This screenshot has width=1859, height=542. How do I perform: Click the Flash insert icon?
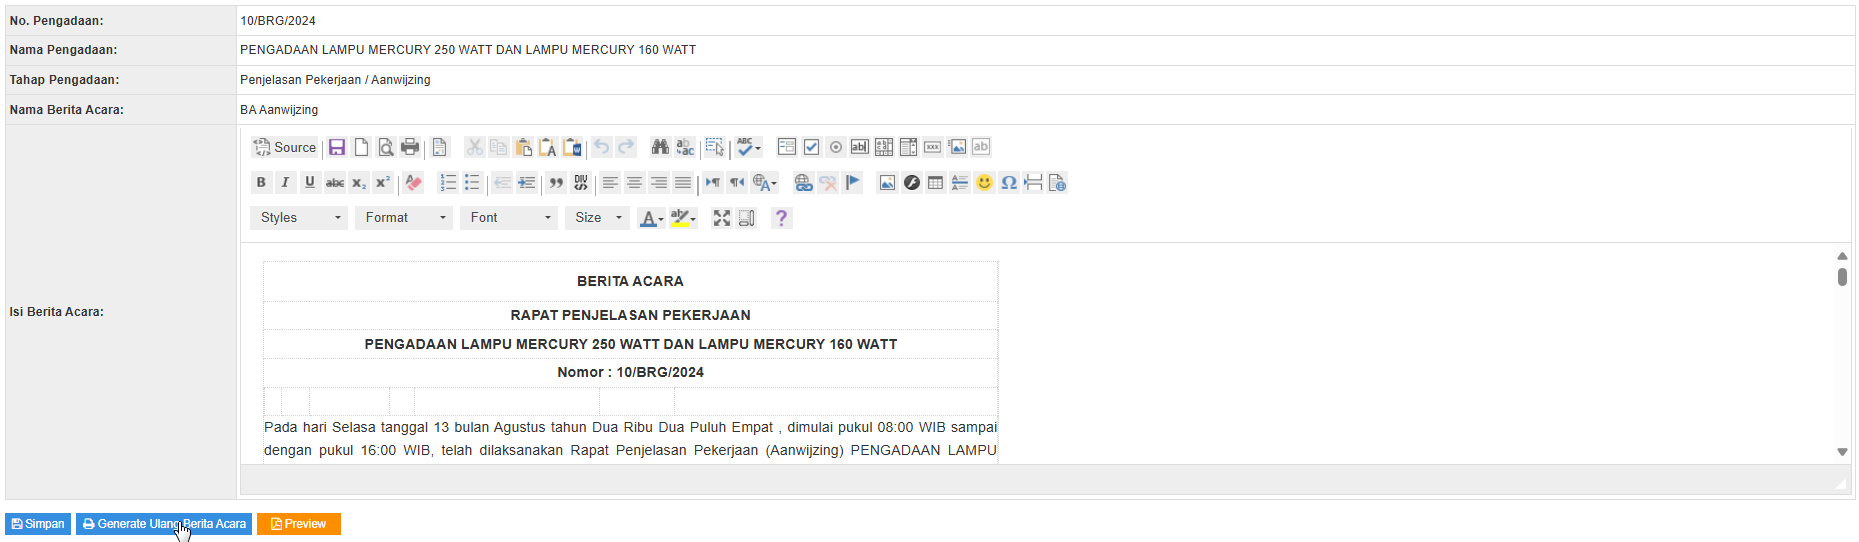pyautogui.click(x=911, y=182)
